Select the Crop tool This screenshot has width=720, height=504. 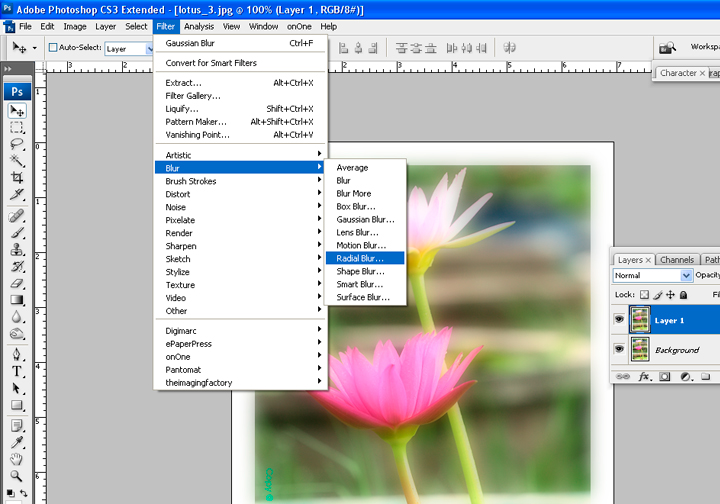(x=18, y=177)
